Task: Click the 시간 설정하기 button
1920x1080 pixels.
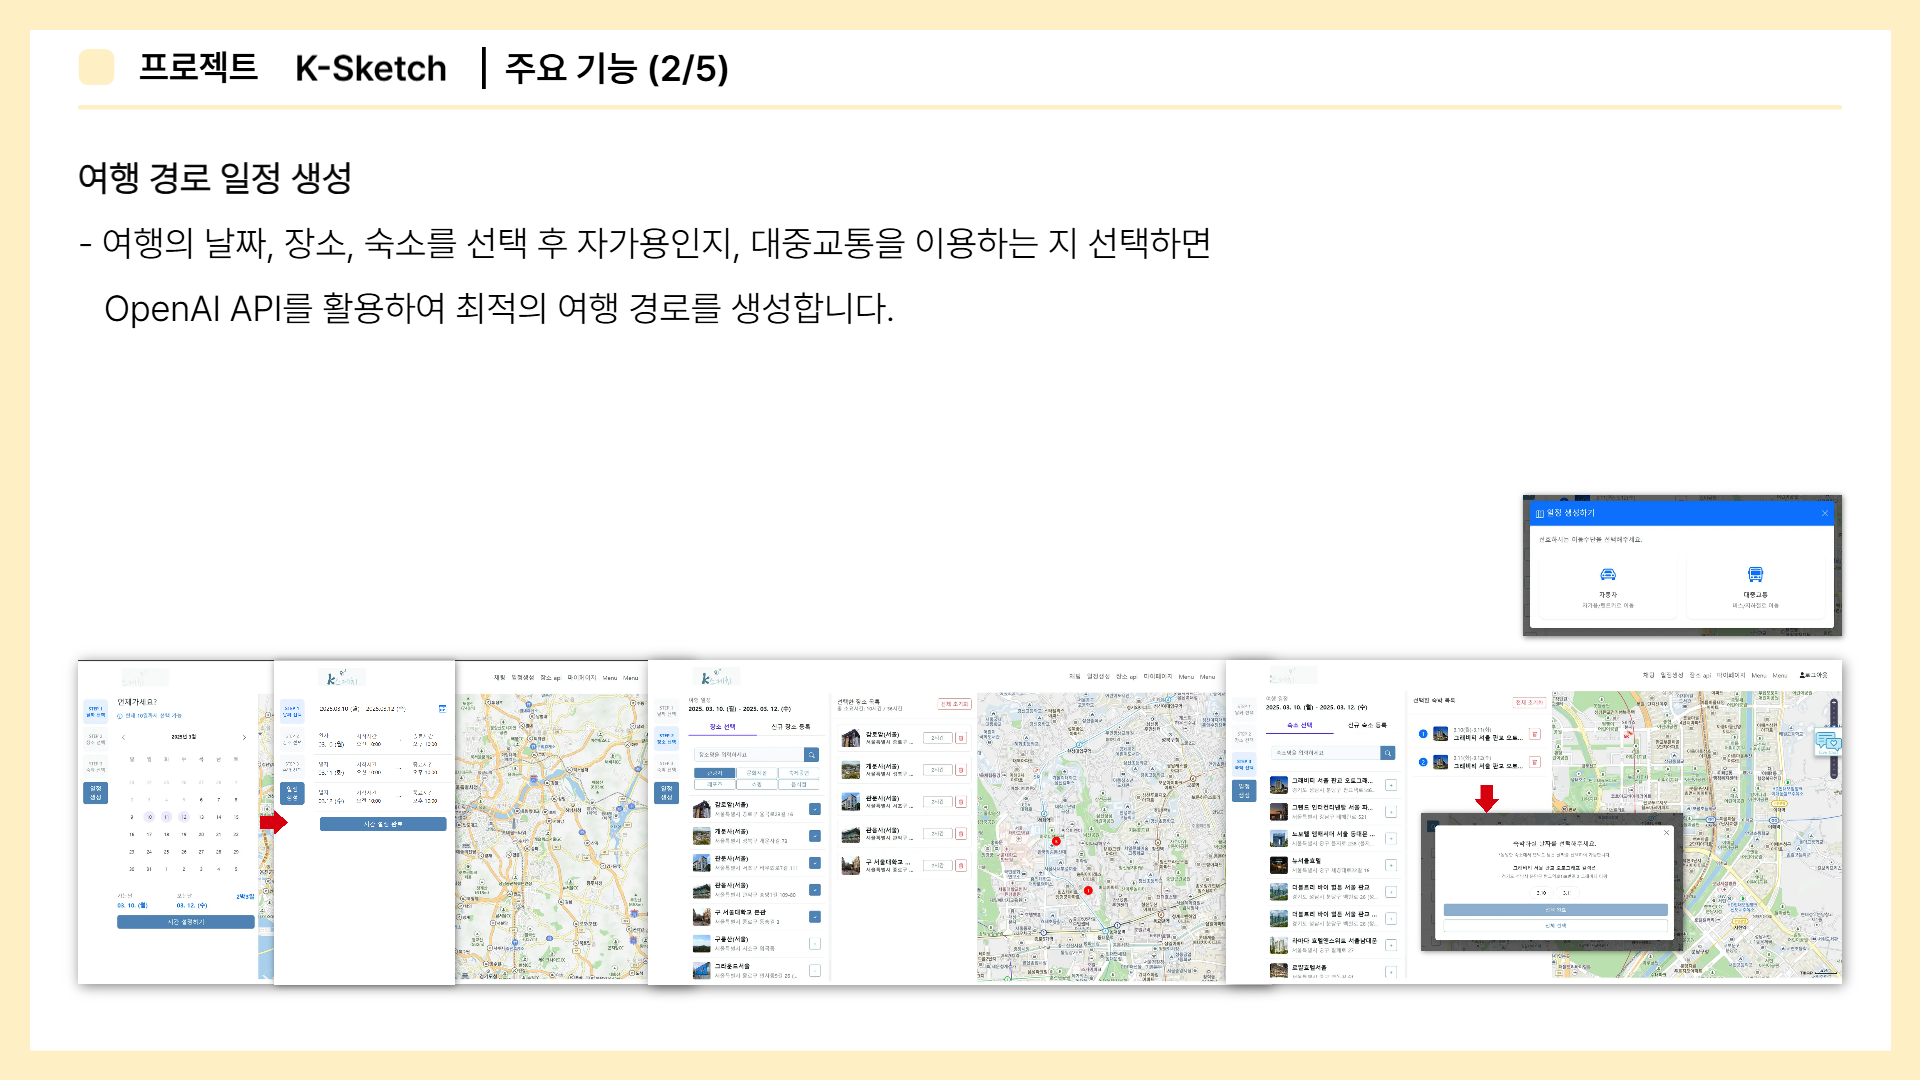Action: pos(185,922)
